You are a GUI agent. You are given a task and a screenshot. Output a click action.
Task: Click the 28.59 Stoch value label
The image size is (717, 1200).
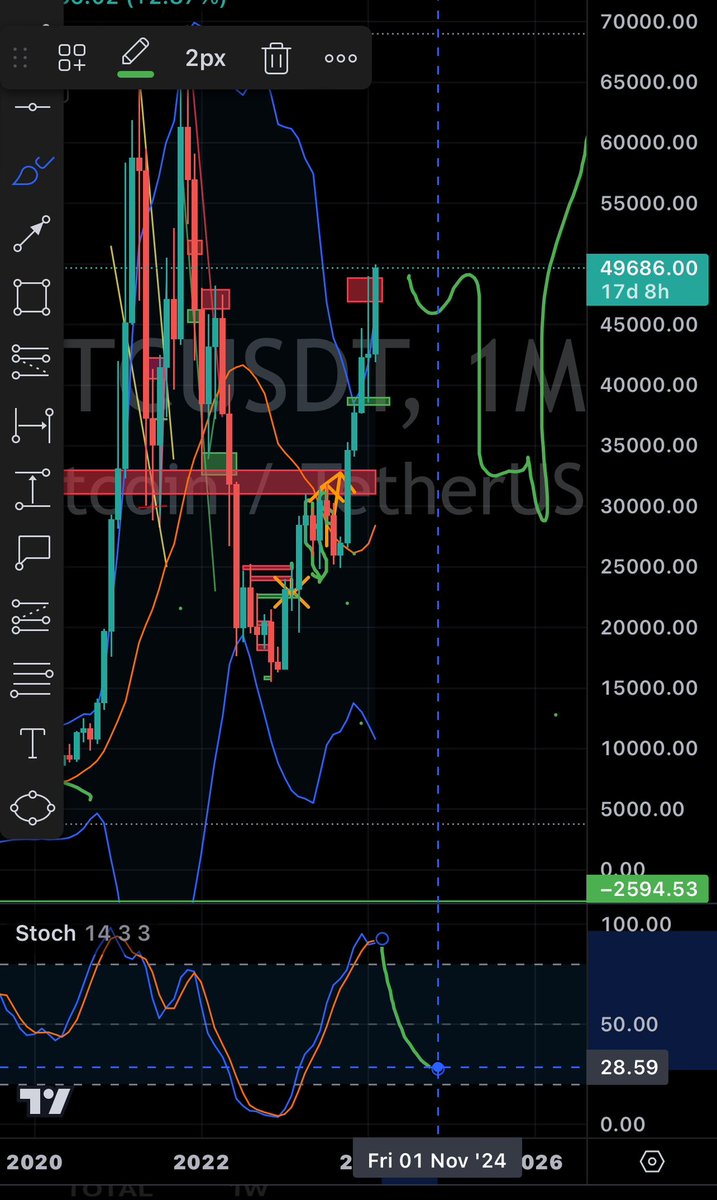tap(630, 1067)
